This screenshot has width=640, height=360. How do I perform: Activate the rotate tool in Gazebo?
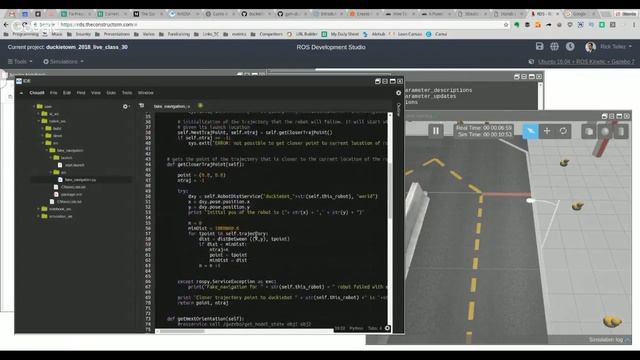[563, 131]
